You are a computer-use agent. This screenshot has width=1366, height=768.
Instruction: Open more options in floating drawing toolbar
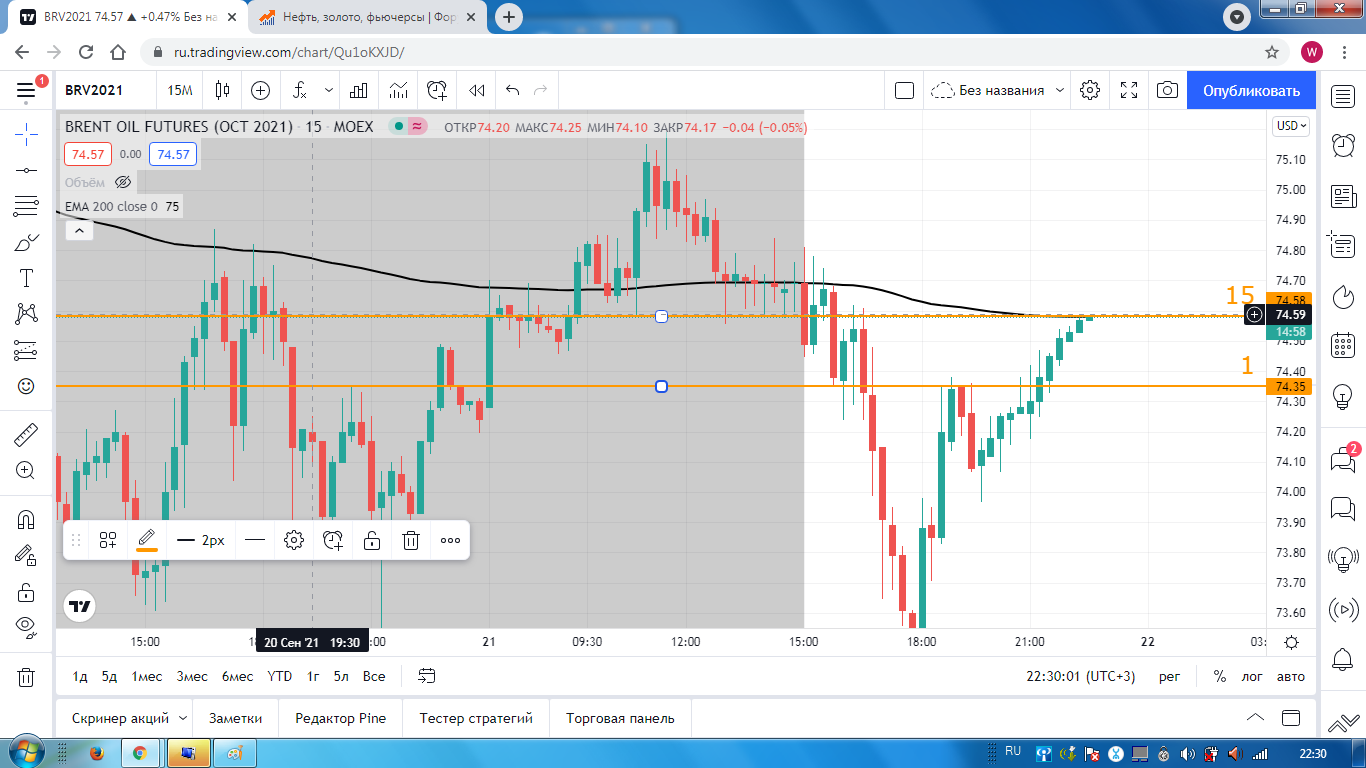(450, 540)
